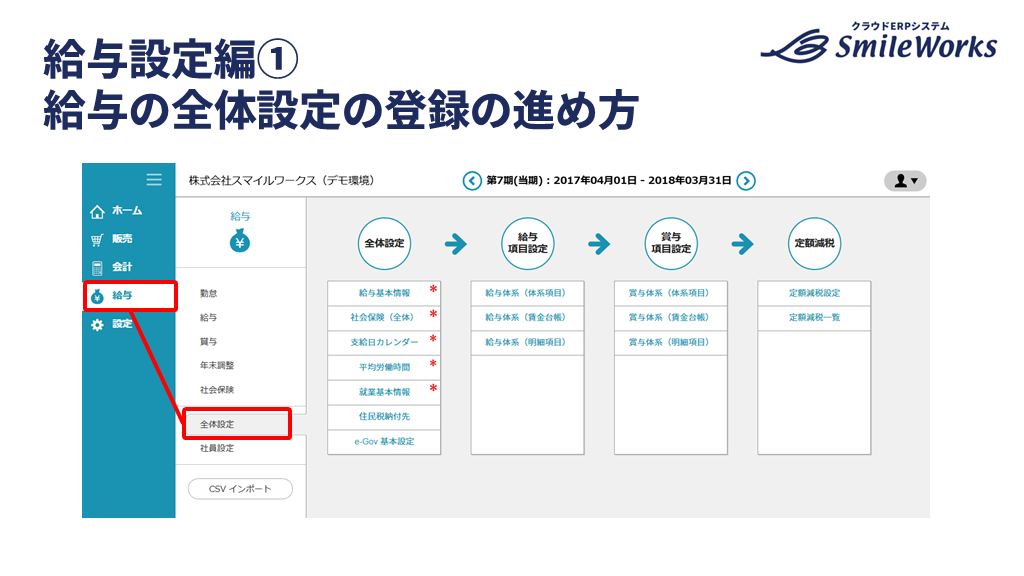Click the 全体設定 circle step
1024x576 pixels.
384,244
